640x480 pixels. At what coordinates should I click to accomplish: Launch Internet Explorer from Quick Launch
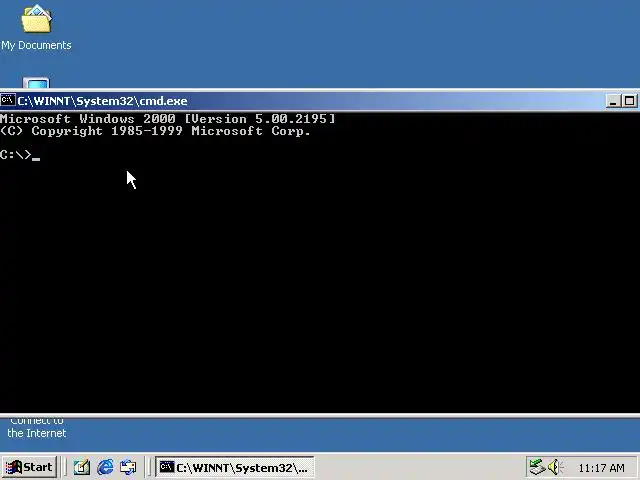(x=105, y=467)
